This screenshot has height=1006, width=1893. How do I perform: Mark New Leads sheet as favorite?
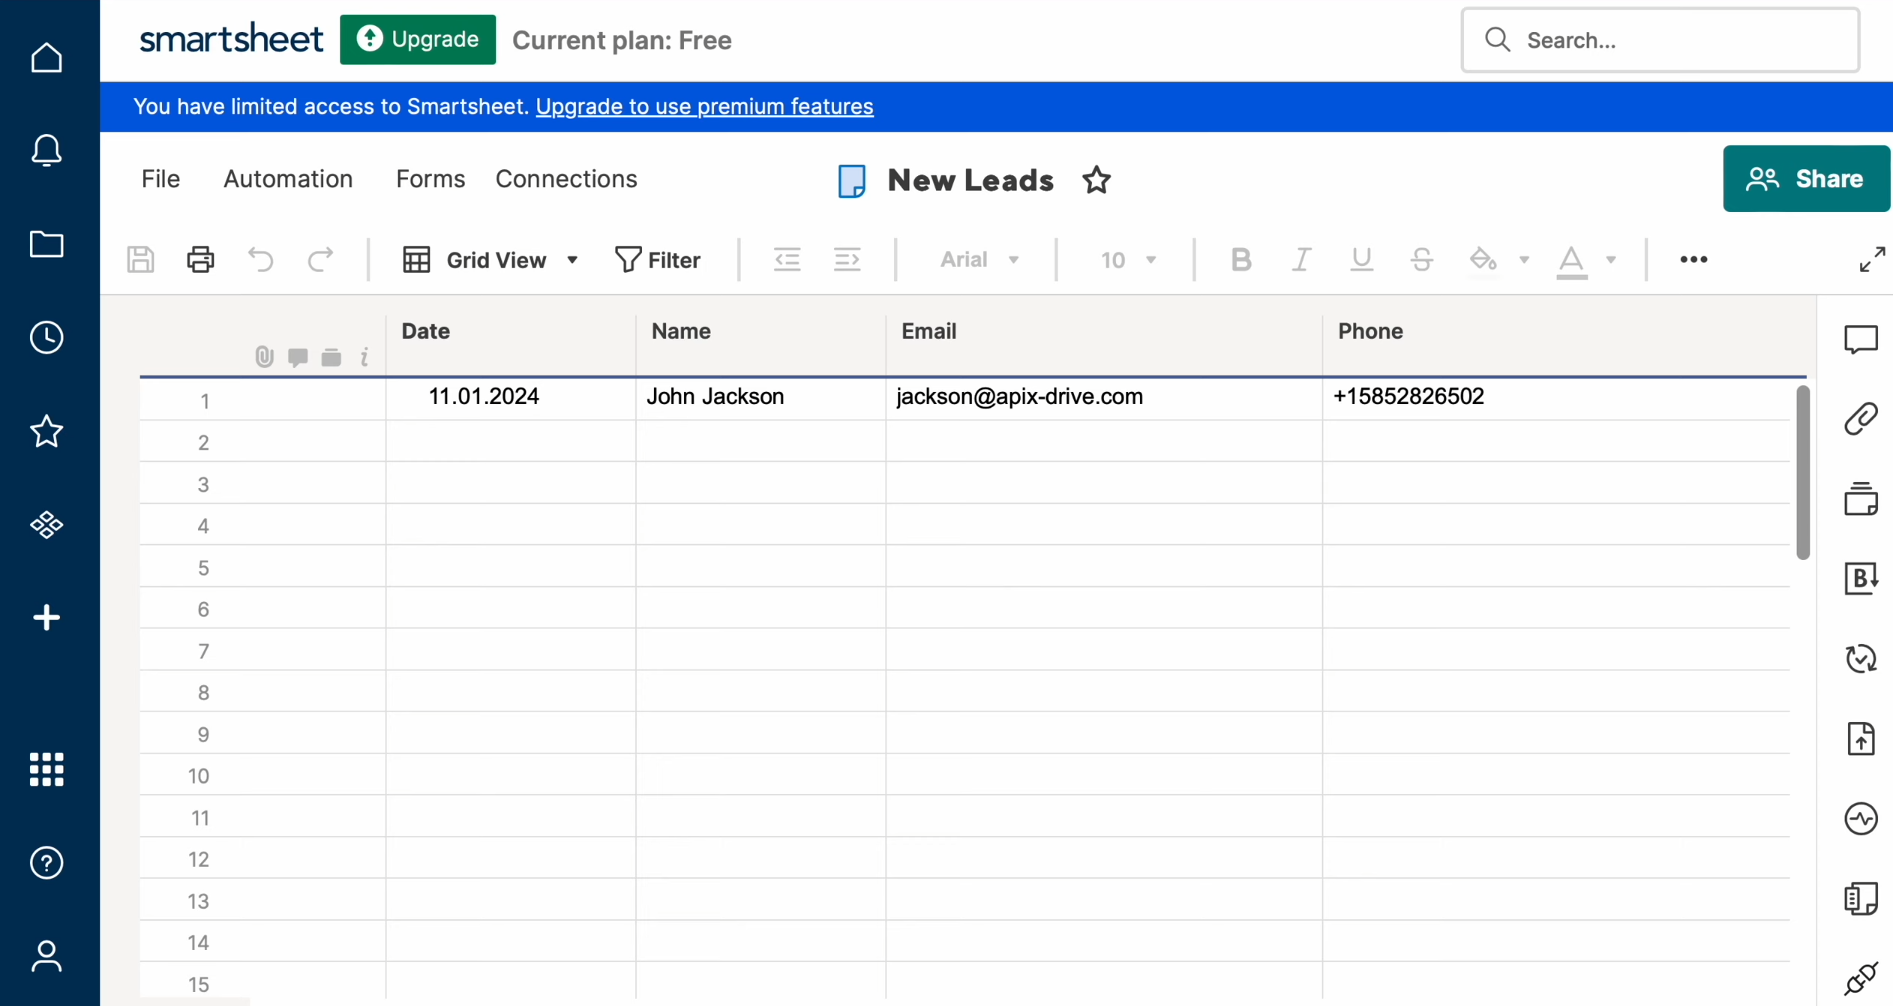coord(1096,180)
